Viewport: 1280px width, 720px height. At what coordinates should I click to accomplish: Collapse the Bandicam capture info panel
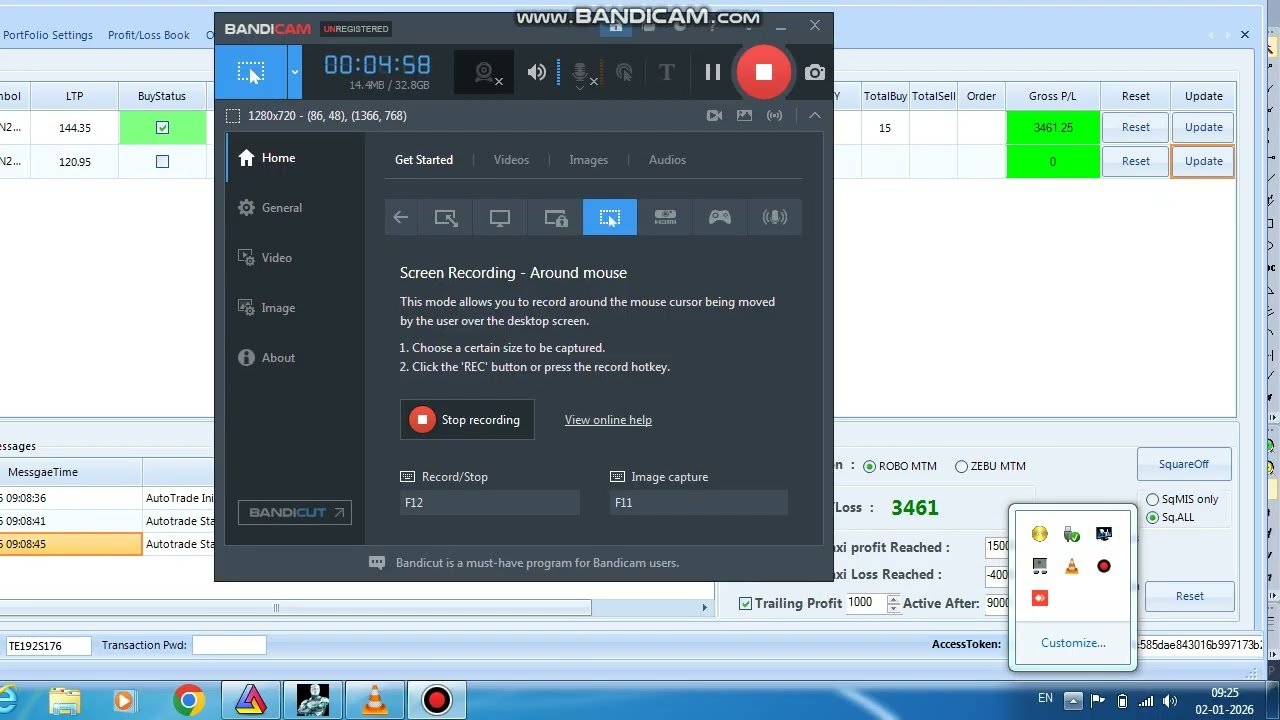tap(815, 116)
